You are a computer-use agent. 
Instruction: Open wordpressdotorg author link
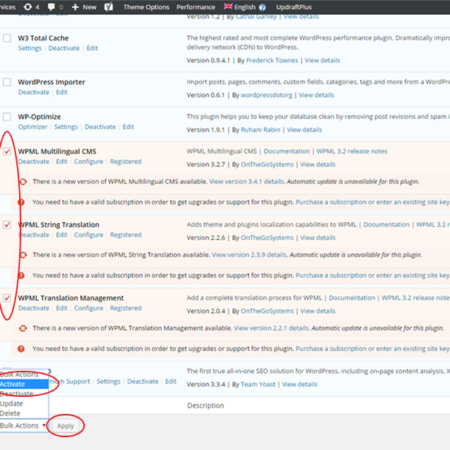266,95
